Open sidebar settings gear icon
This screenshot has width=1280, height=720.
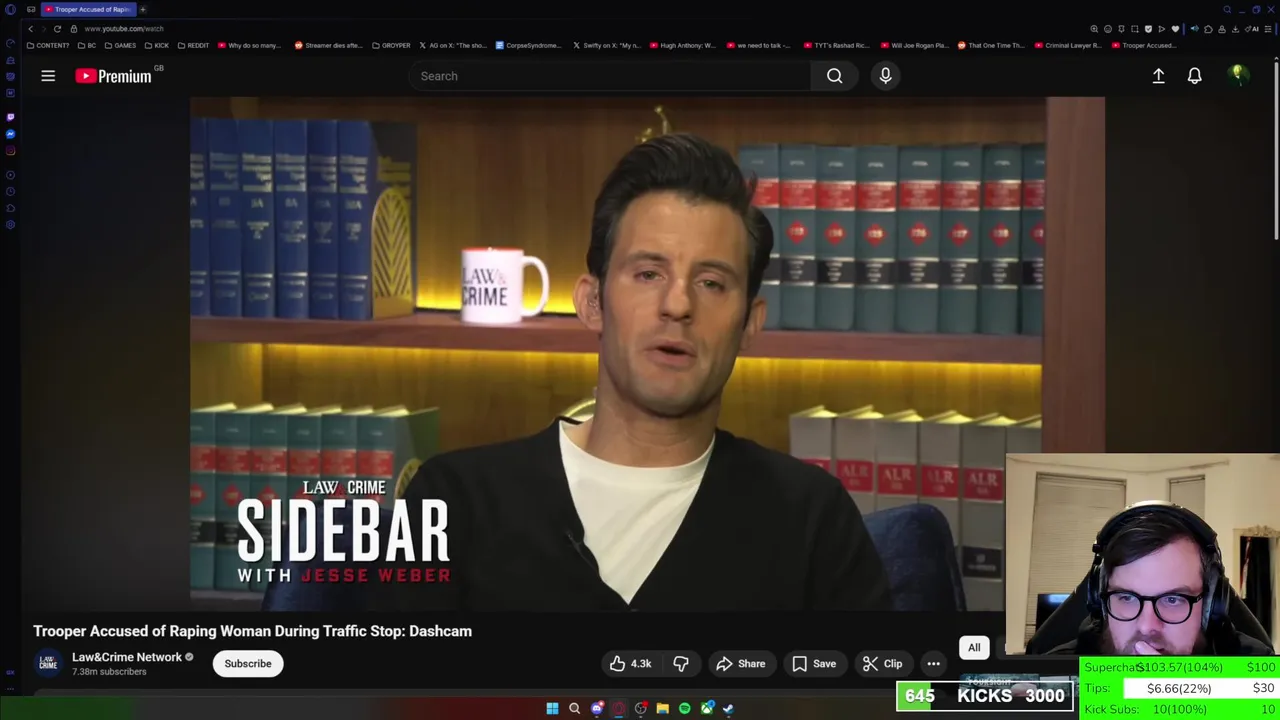pyautogui.click(x=10, y=225)
